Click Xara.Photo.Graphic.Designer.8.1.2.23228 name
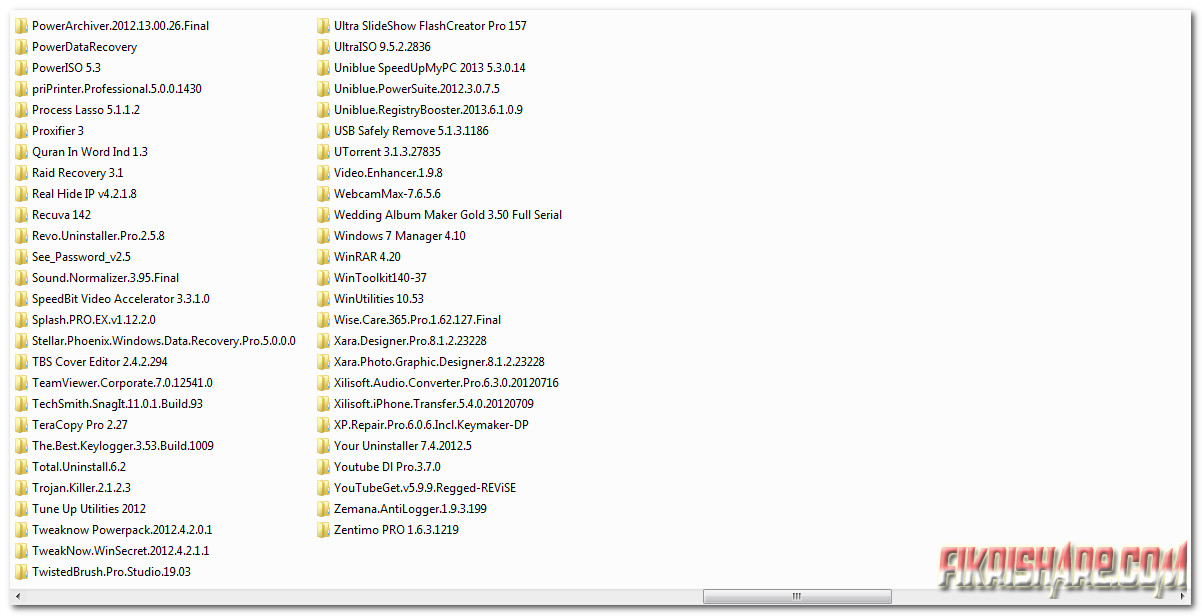 click(439, 362)
